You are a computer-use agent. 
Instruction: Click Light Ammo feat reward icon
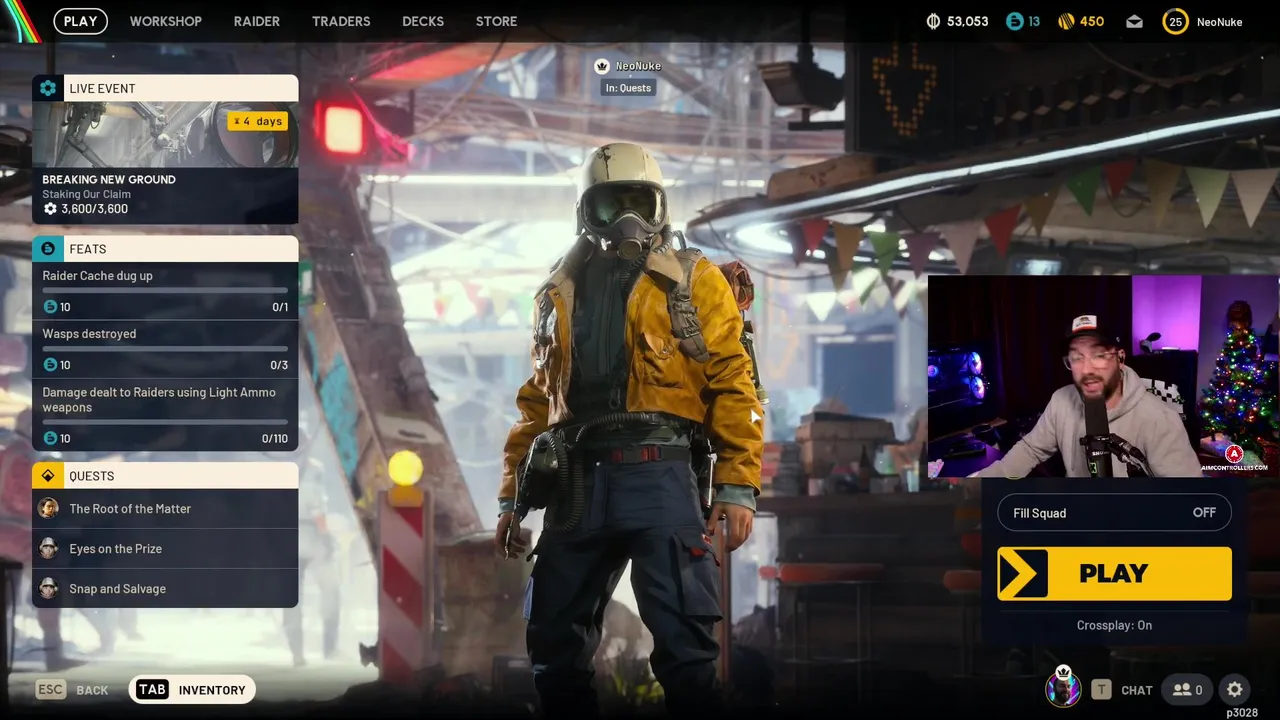coord(50,438)
